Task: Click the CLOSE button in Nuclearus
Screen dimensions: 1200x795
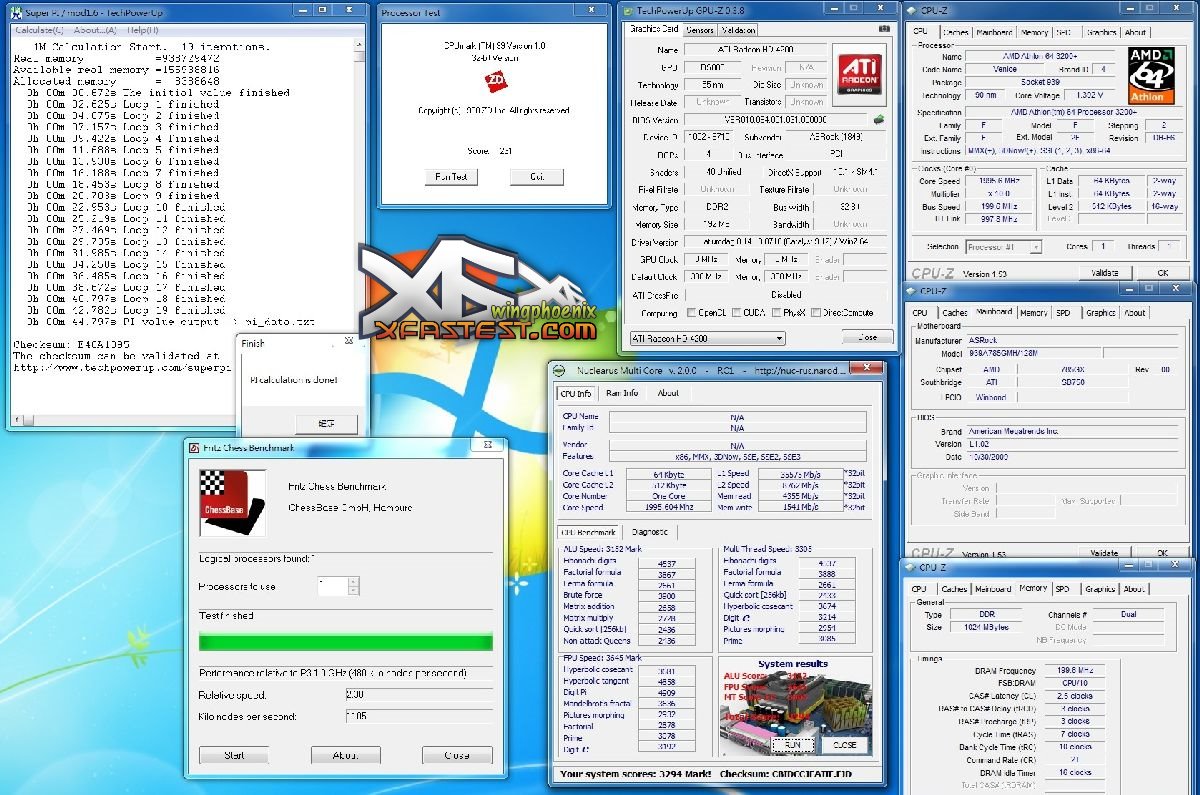Action: pyautogui.click(x=844, y=744)
